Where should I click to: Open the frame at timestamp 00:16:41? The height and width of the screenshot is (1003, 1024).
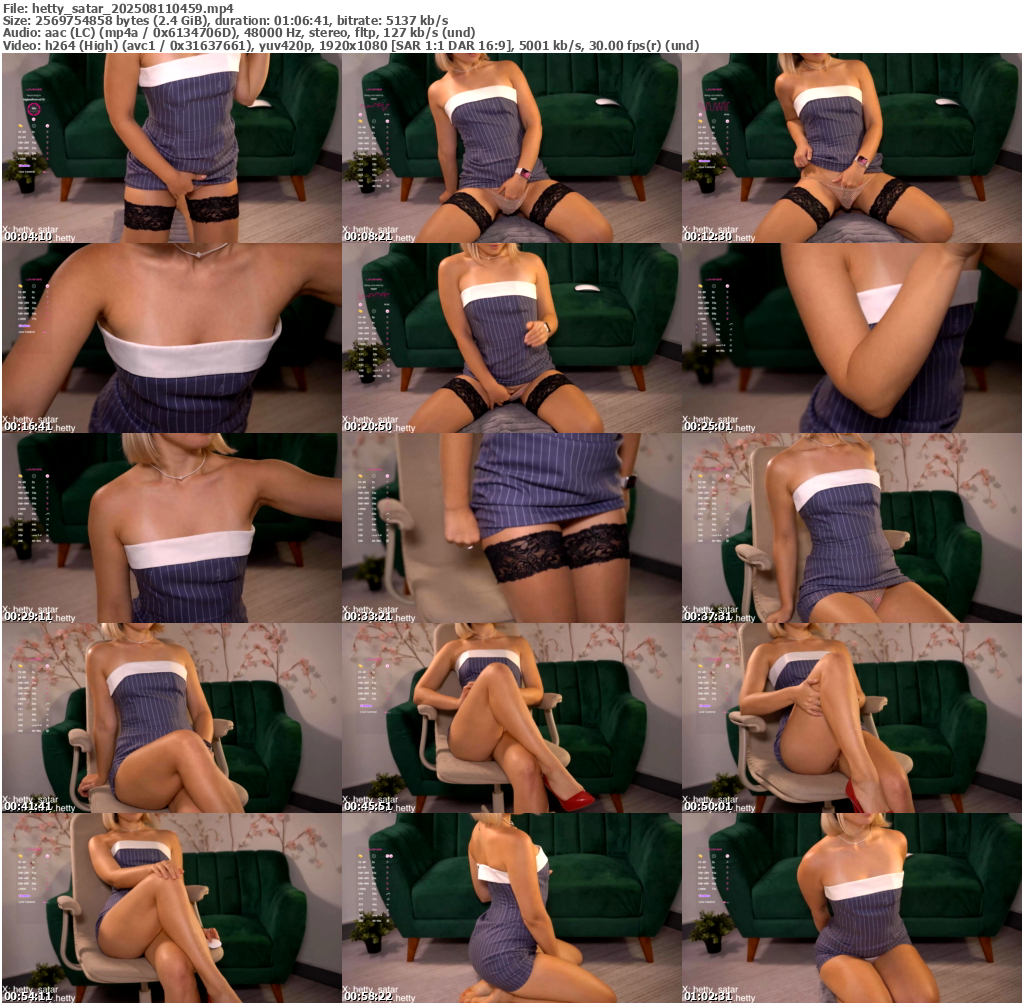171,338
